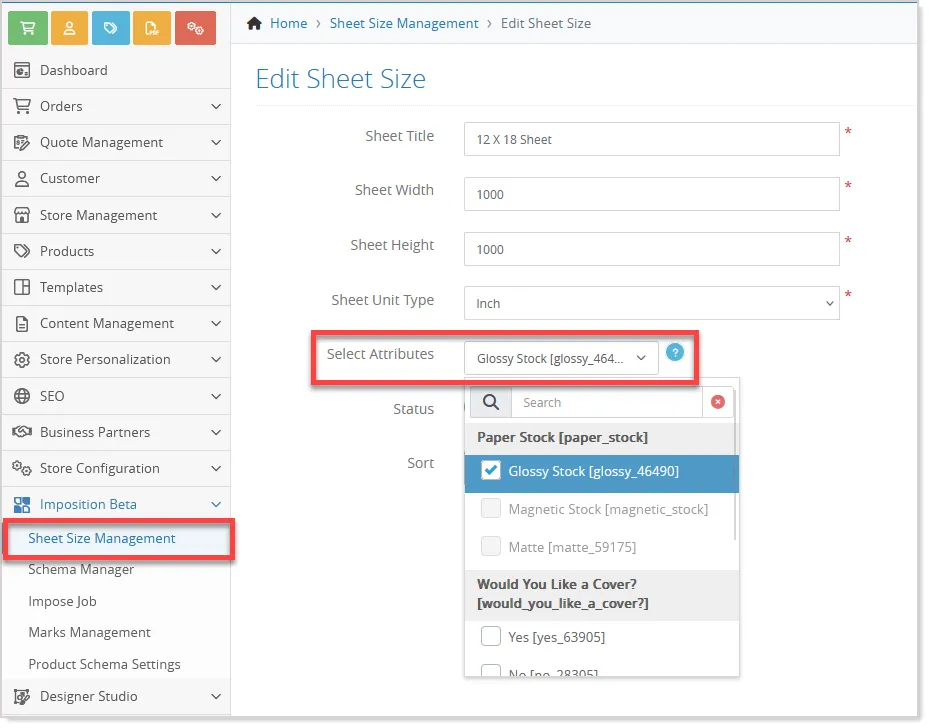
Task: Click the green shopping cart icon
Action: [x=28, y=28]
